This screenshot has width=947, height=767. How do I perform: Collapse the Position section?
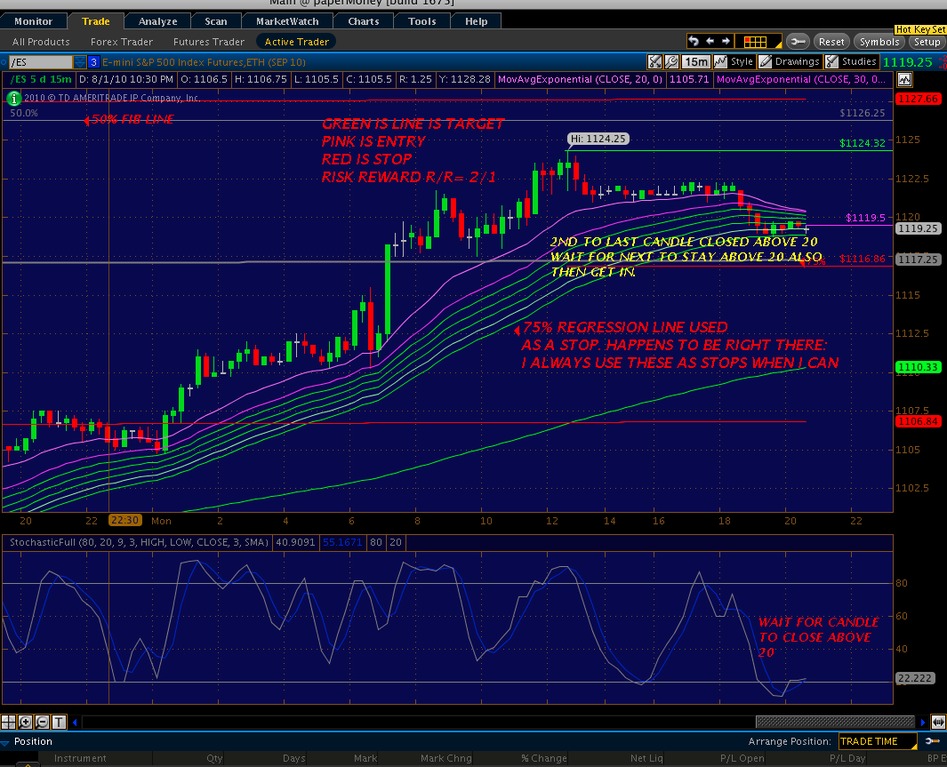5,742
